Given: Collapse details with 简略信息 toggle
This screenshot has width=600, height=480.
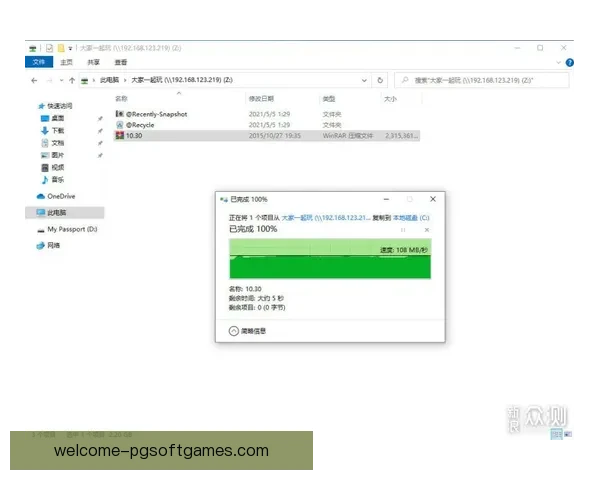Looking at the screenshot, I should coord(248,331).
